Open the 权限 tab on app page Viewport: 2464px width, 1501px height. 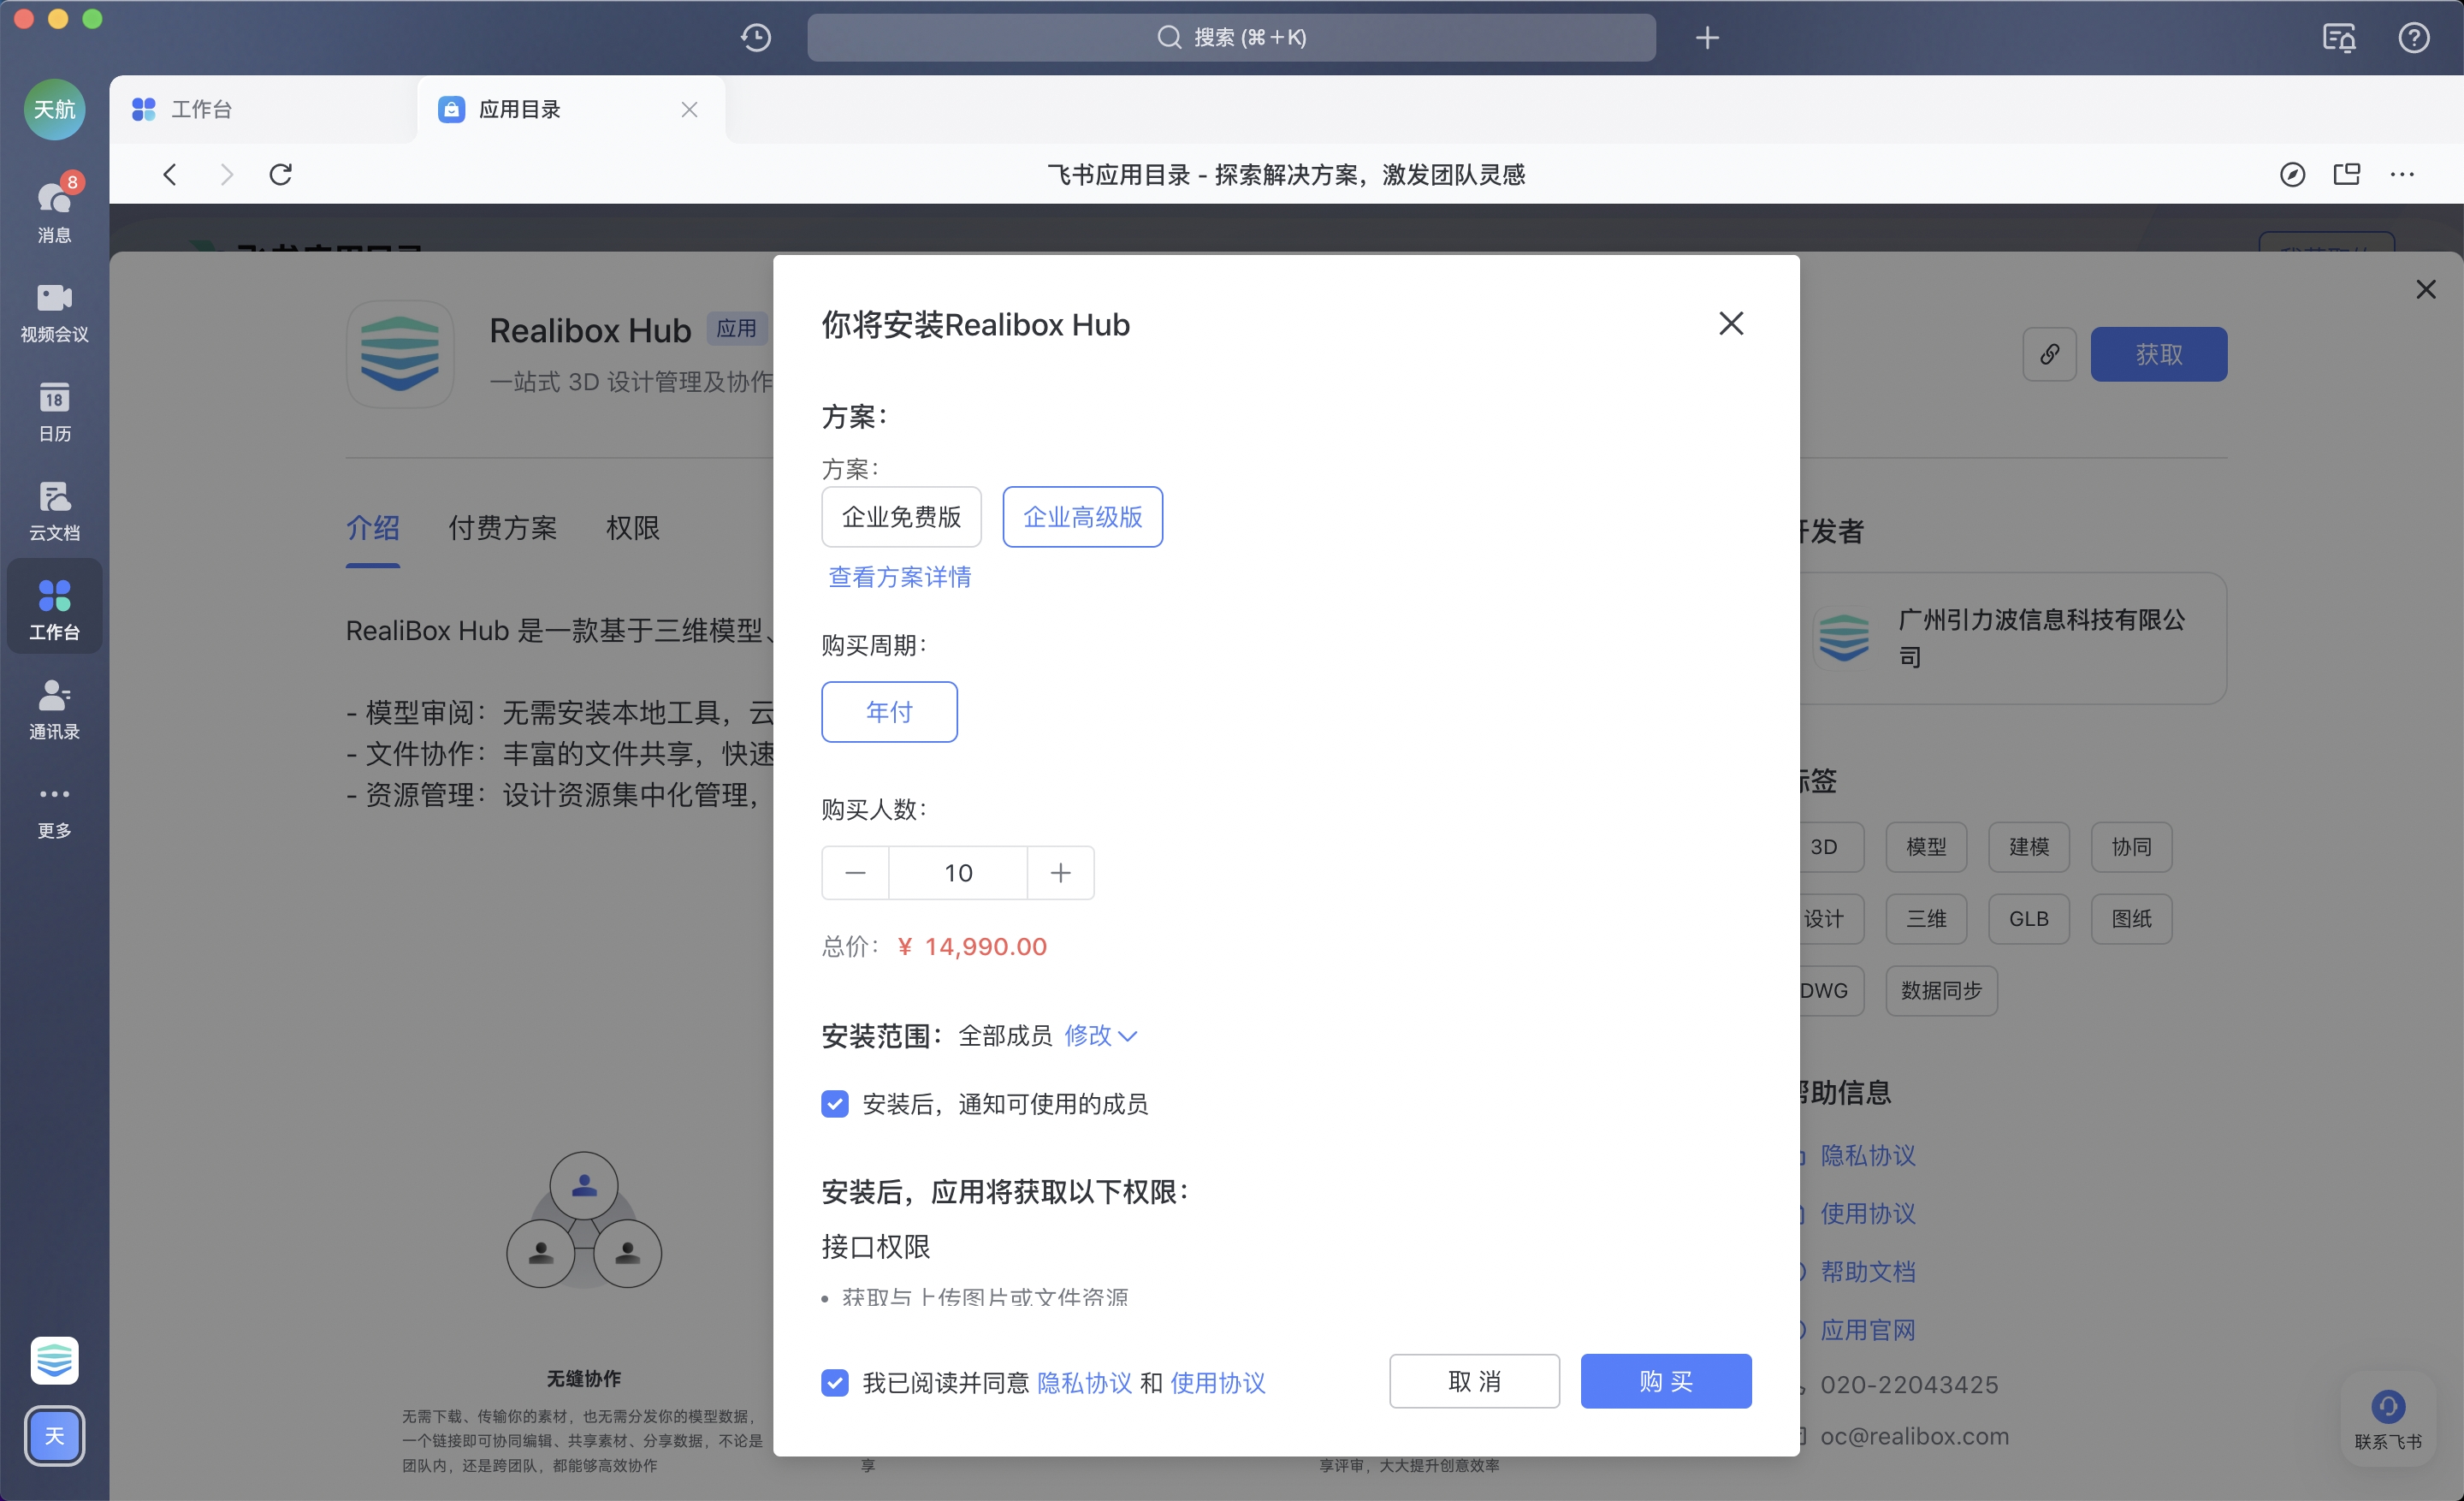point(632,528)
